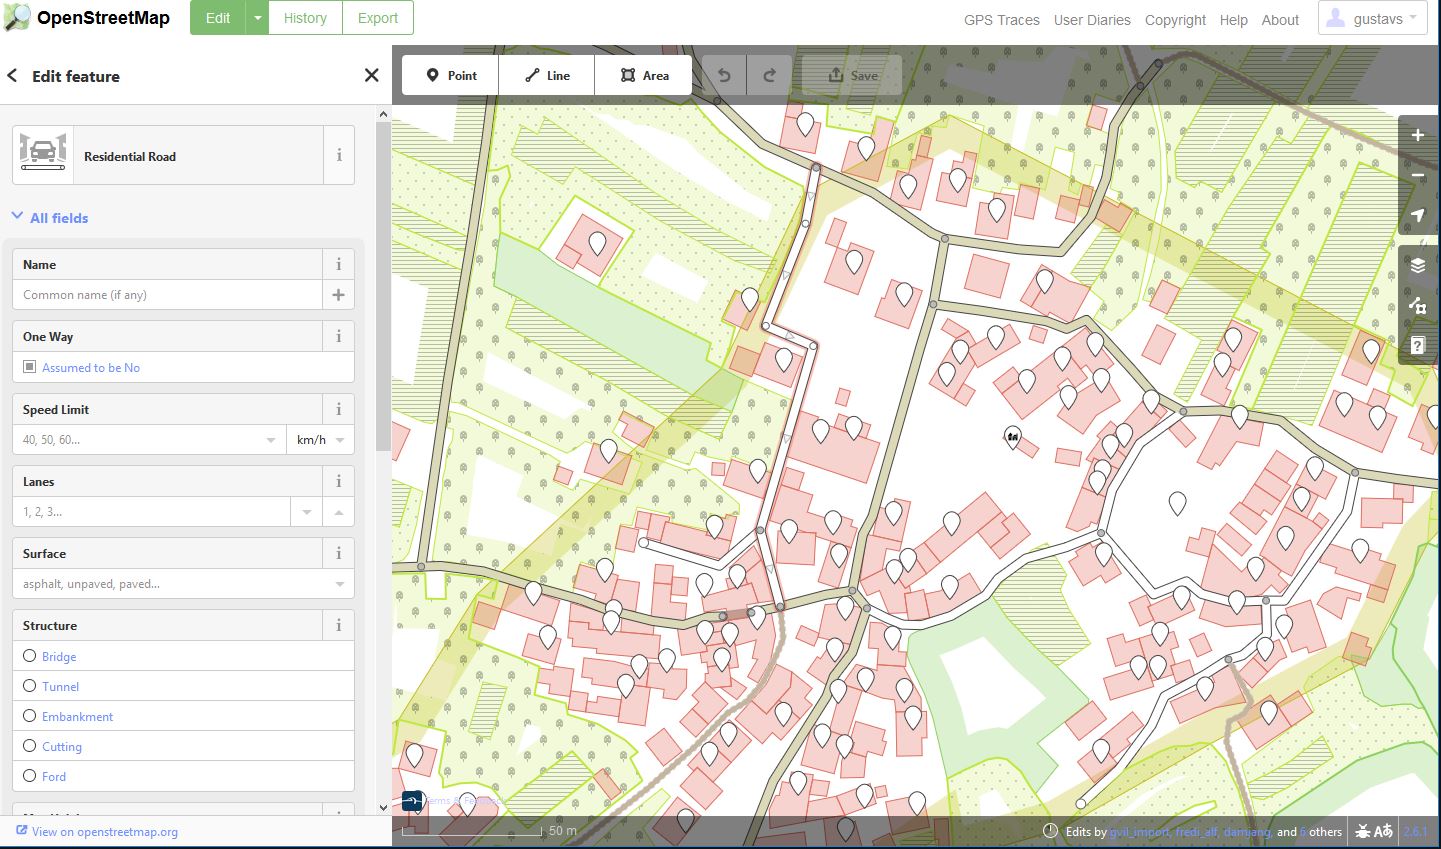This screenshot has width=1441, height=849.
Task: Click the translate icon in the footer
Action: tap(1384, 831)
